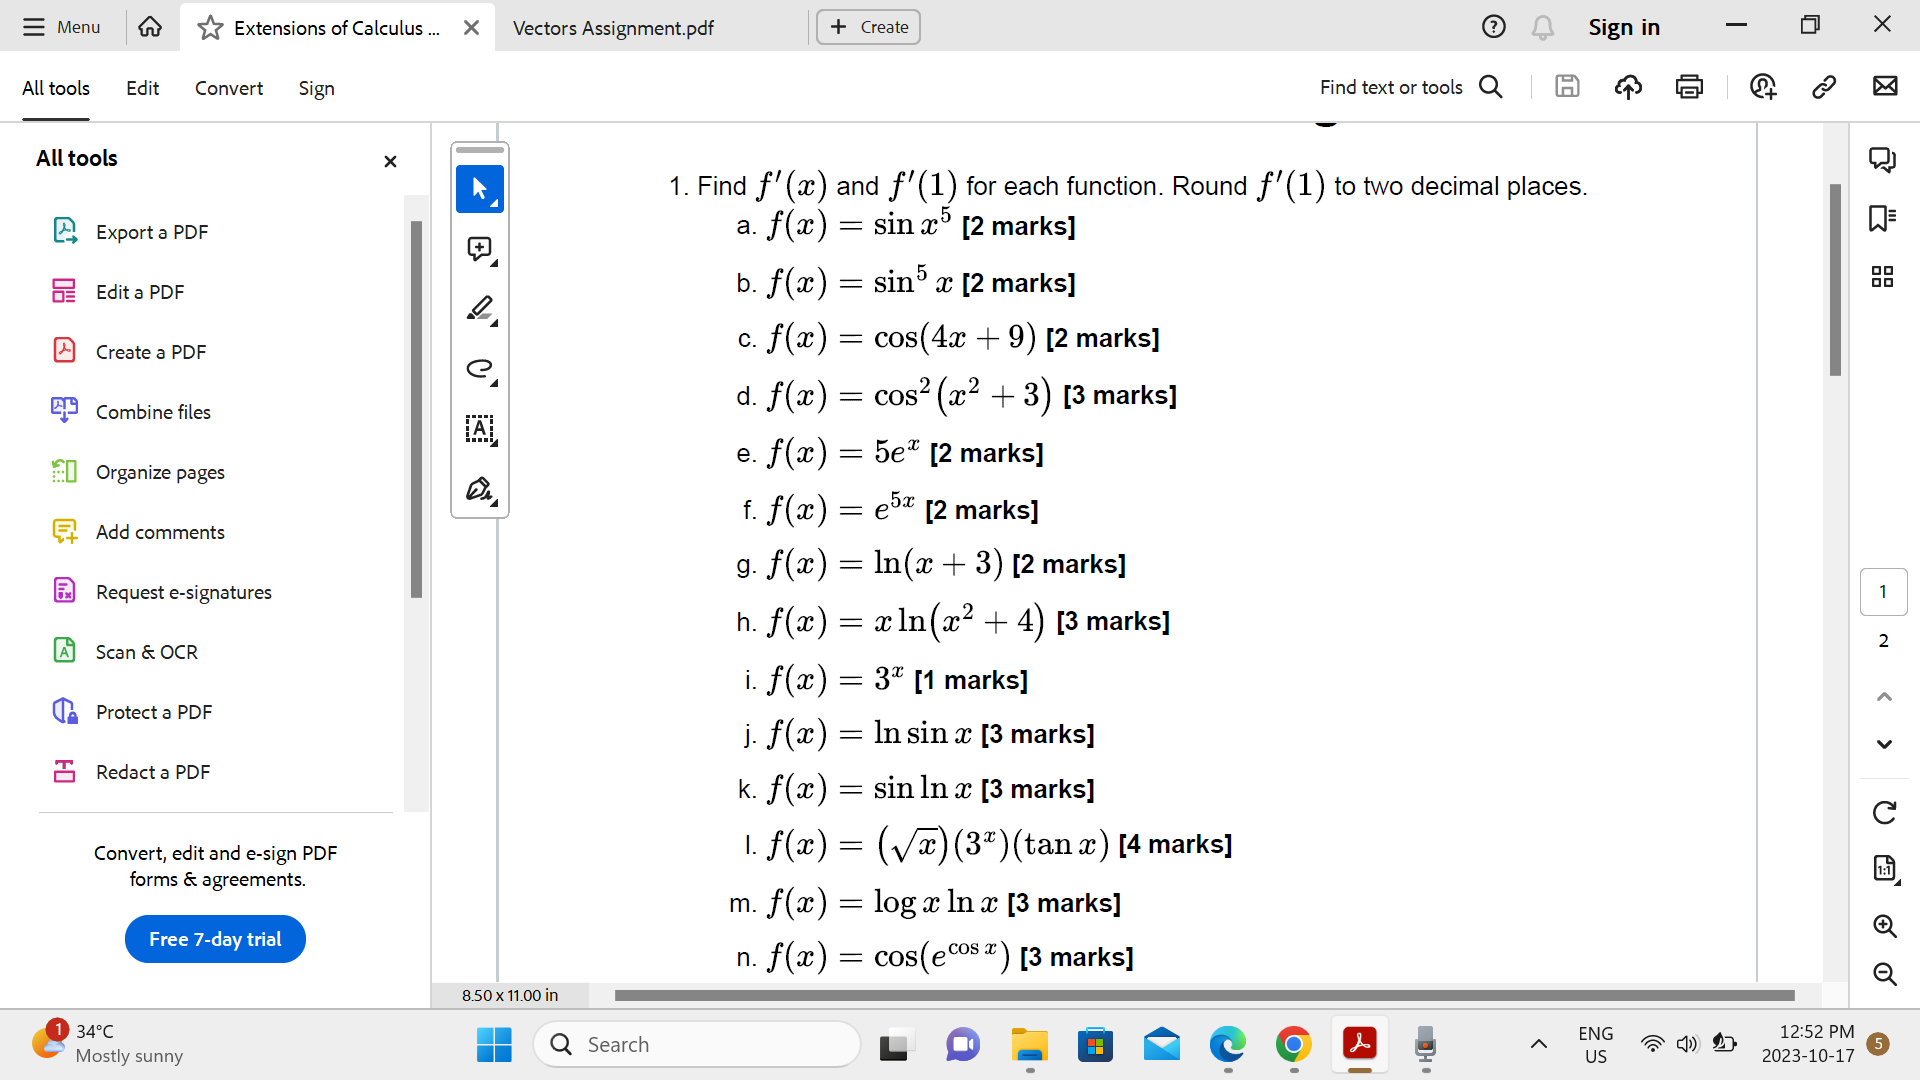Switch to Vectors Assignment.pdf tab
The width and height of the screenshot is (1920, 1080).
[613, 28]
